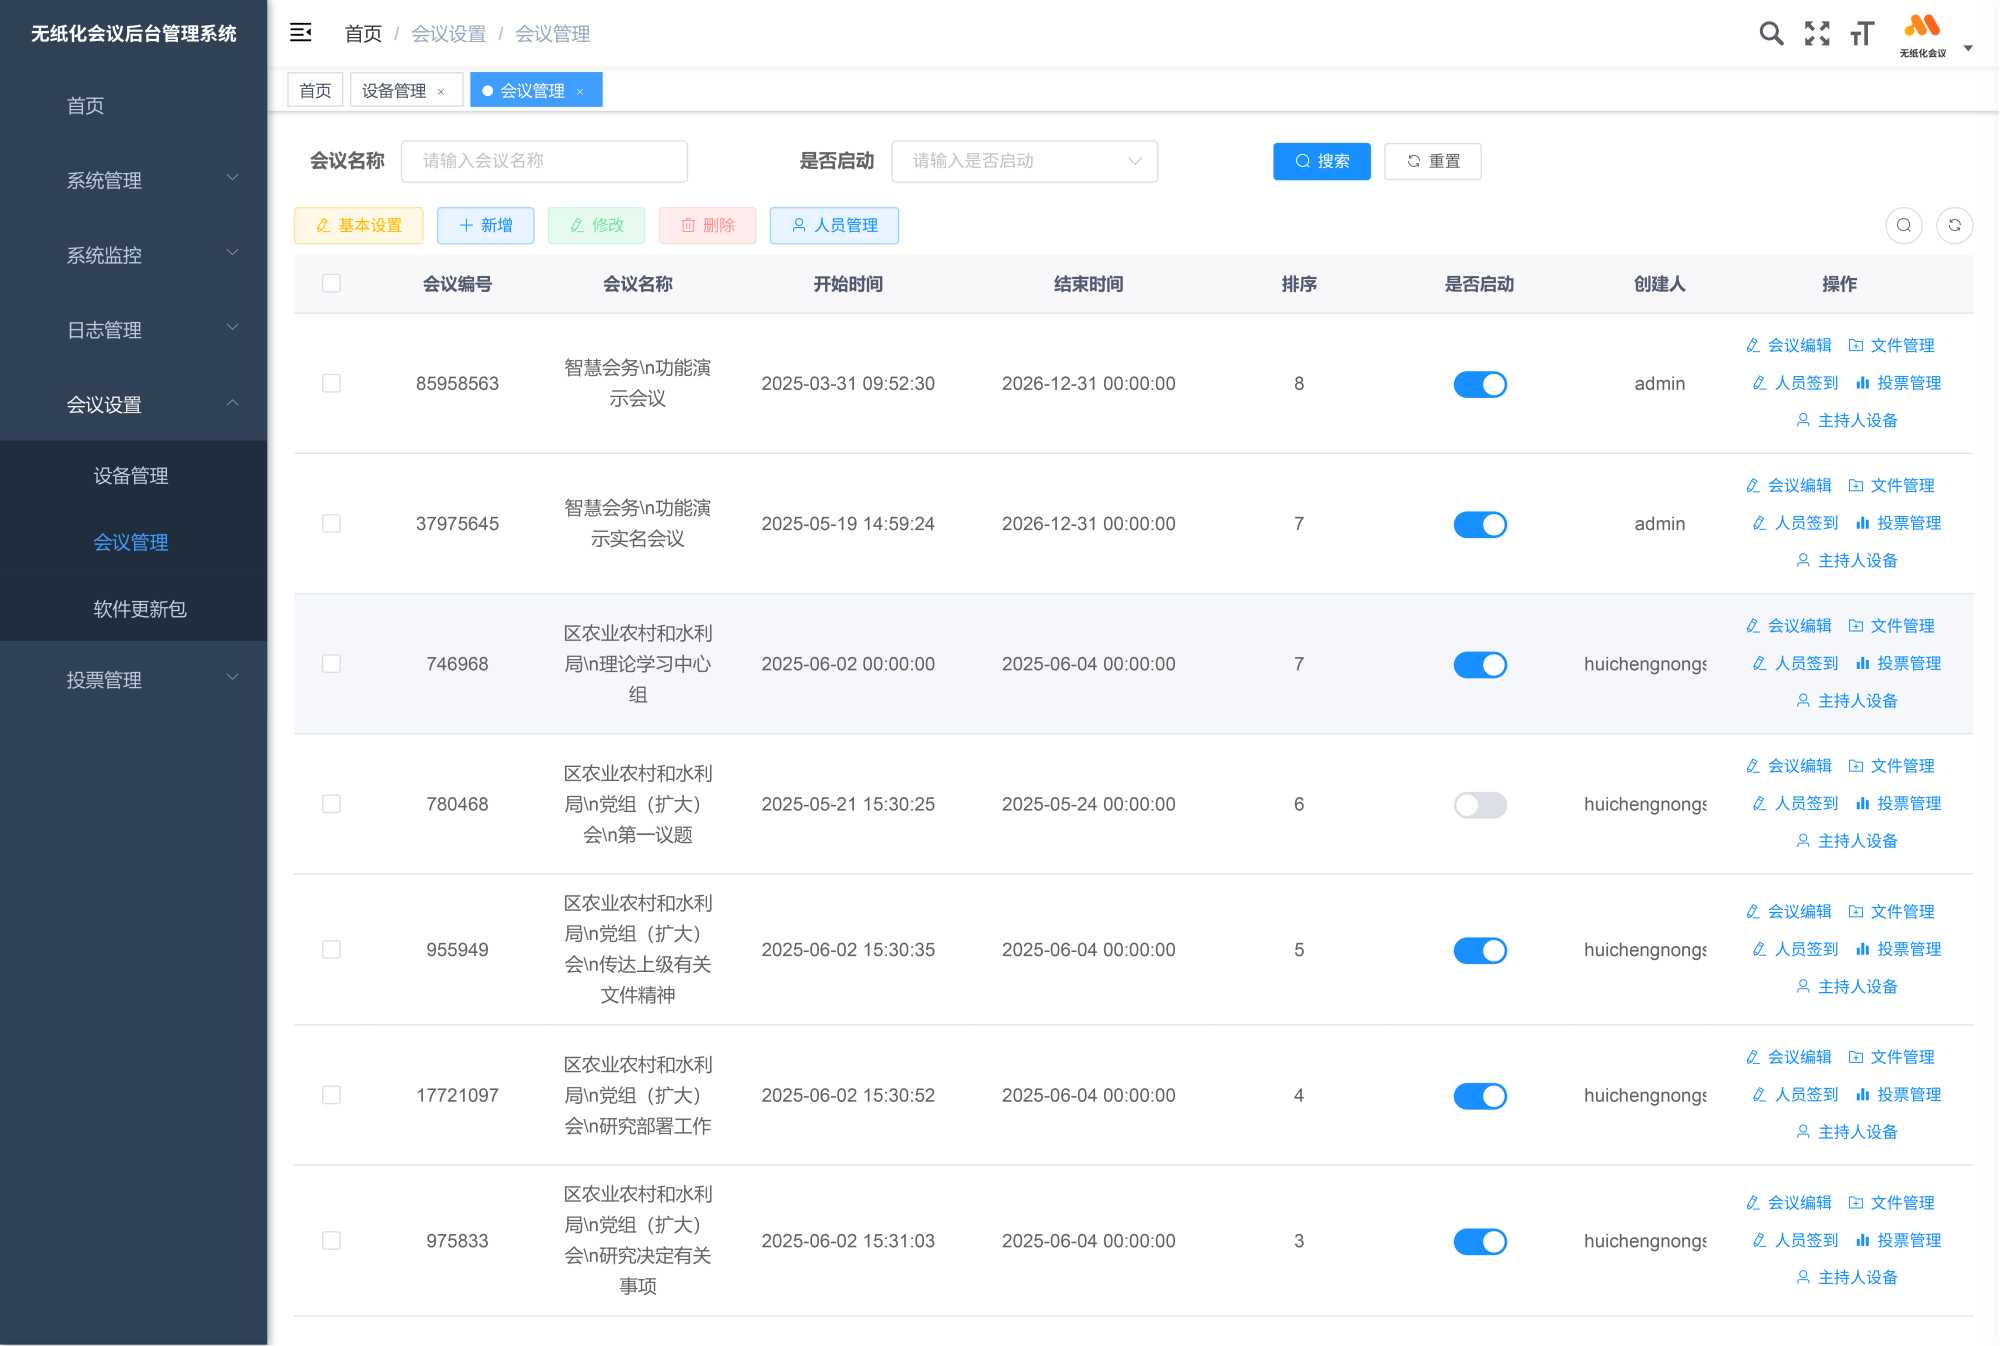The height and width of the screenshot is (1346, 2000).
Task: Check the checkbox for meeting 746968
Action: [331, 664]
